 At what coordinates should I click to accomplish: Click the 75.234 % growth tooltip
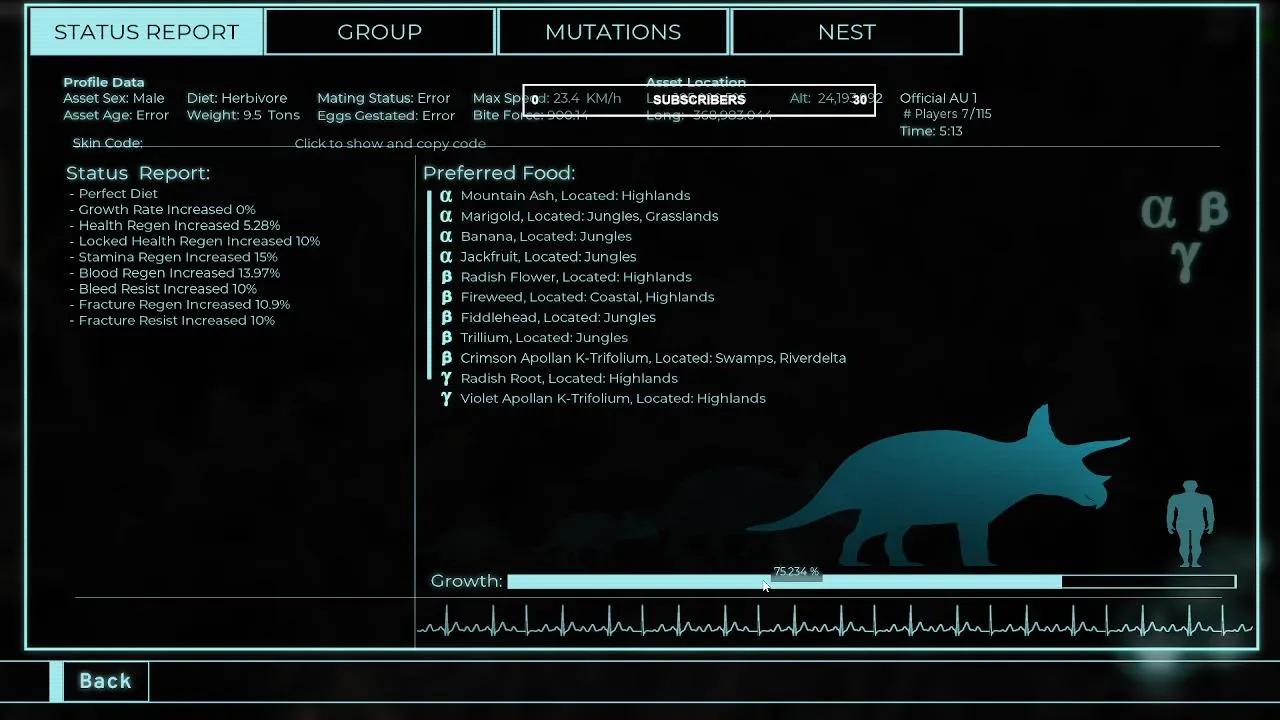pos(796,572)
